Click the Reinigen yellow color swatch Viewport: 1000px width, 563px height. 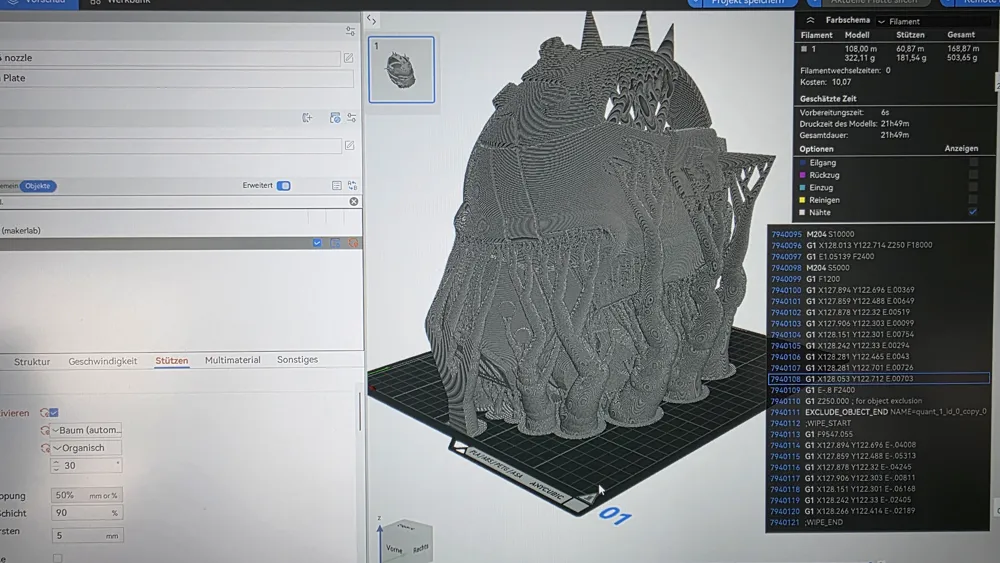pyautogui.click(x=802, y=200)
